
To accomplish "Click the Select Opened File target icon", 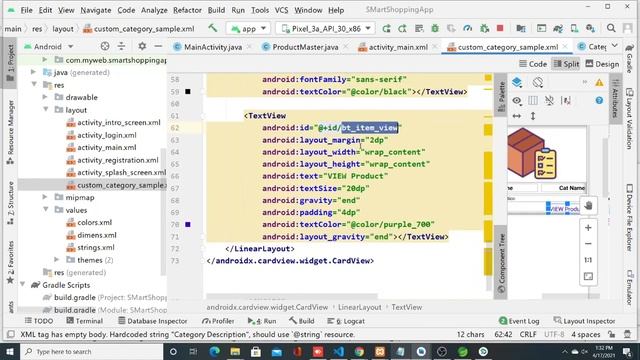I will (105, 47).
